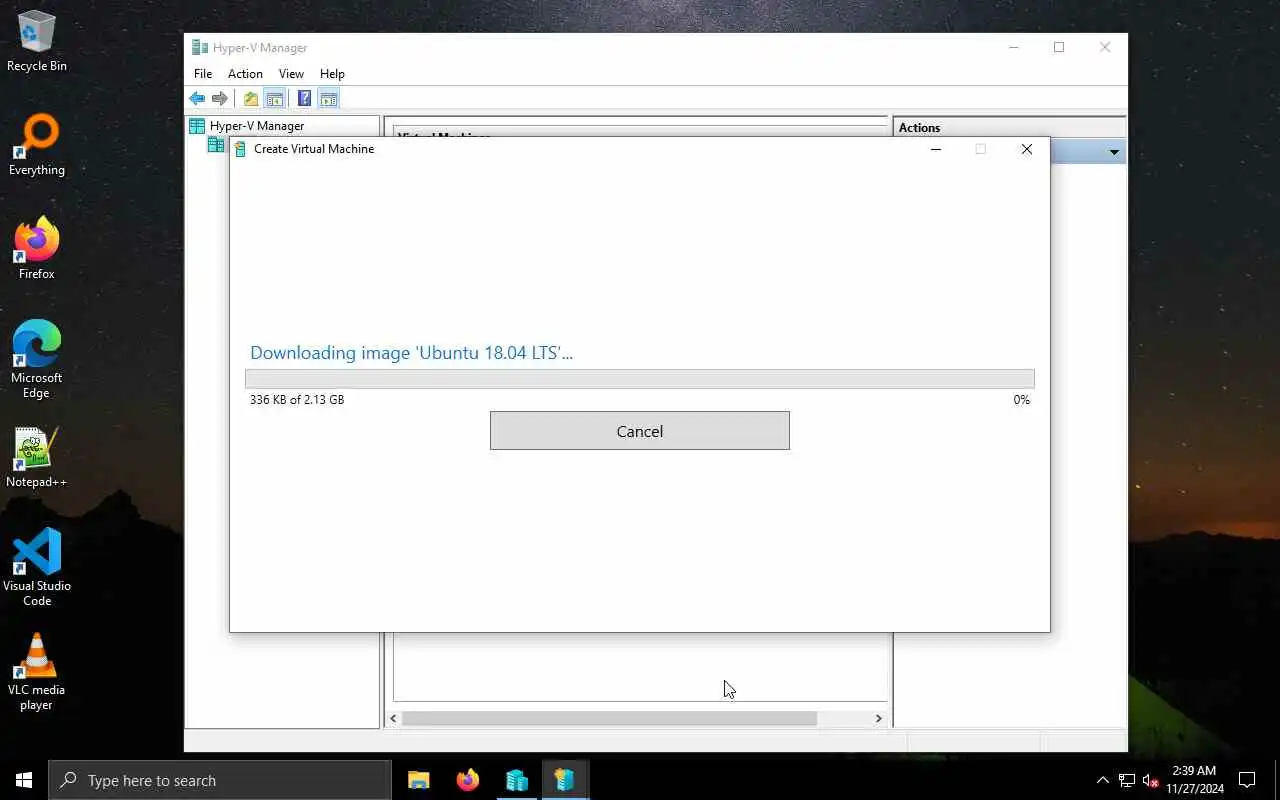Click the network status tray icon
Image resolution: width=1280 pixels, height=800 pixels.
click(x=1127, y=780)
